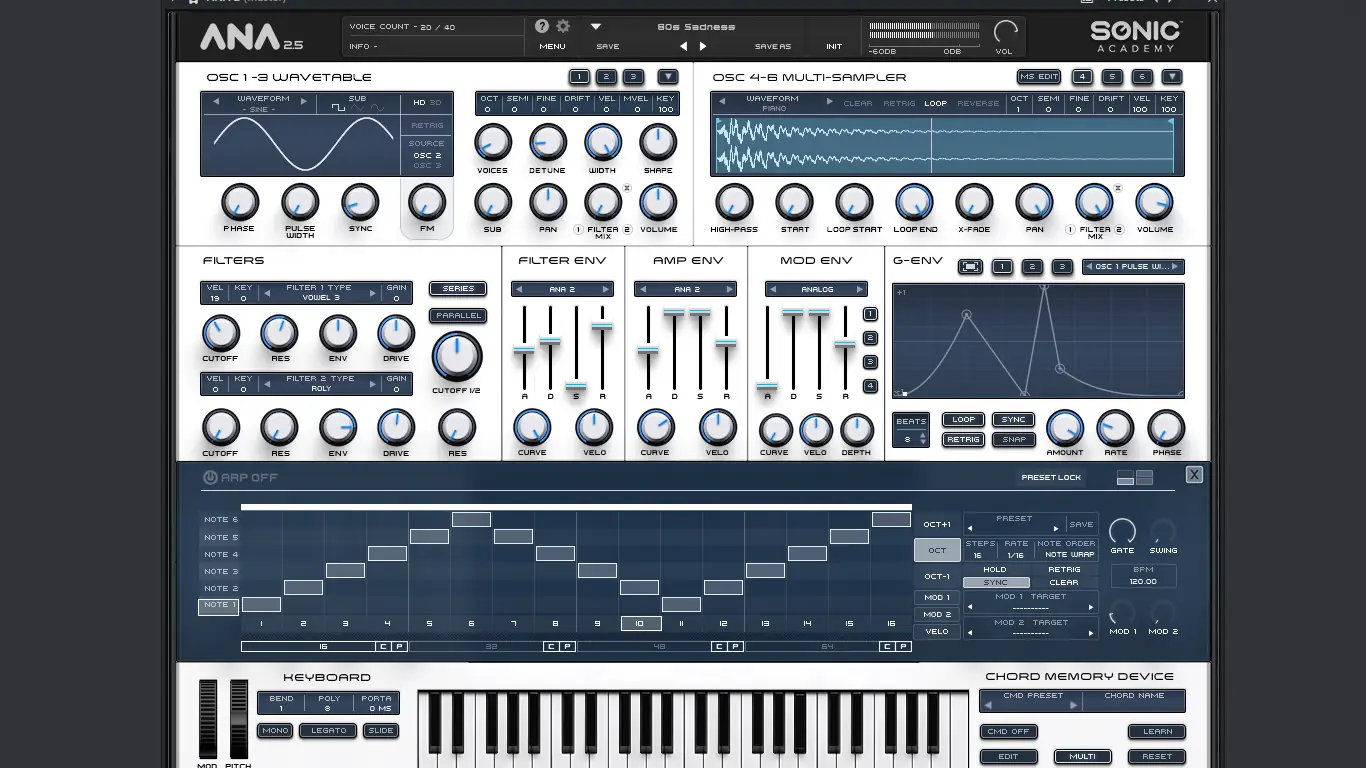Select oscillator 6 tab
Viewport: 1366px width, 768px height.
(x=1142, y=77)
